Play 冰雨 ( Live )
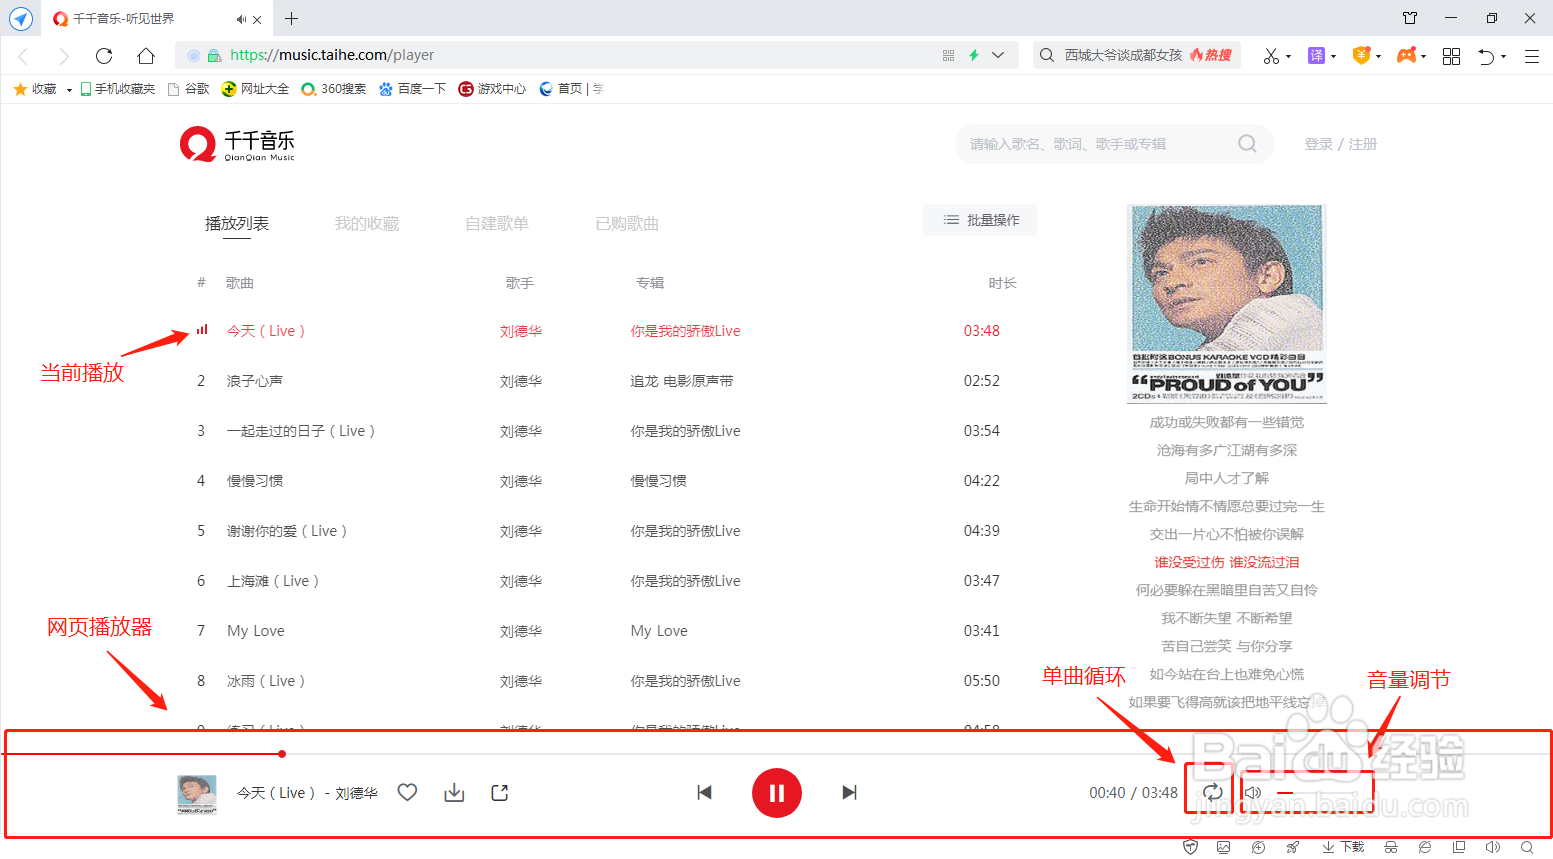Image resolution: width=1553 pixels, height=859 pixels. tap(266, 681)
